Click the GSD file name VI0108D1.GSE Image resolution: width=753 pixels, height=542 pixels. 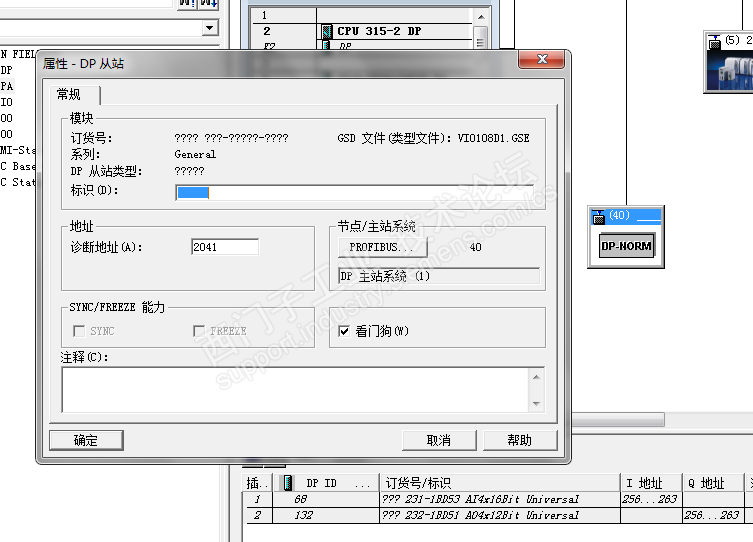(494, 138)
